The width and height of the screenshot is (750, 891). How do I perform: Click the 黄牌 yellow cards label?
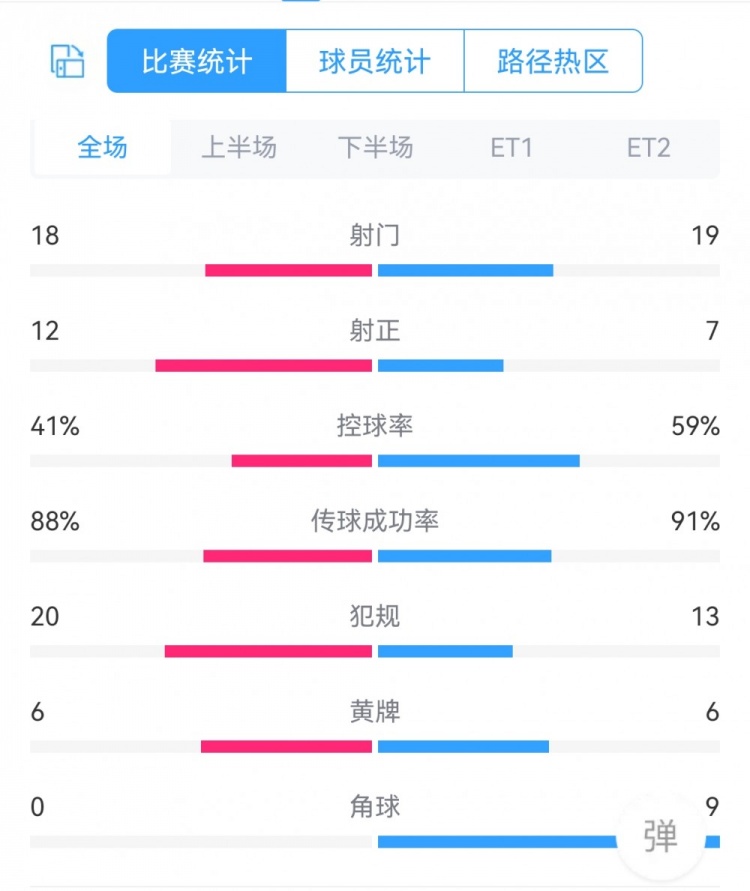click(375, 712)
